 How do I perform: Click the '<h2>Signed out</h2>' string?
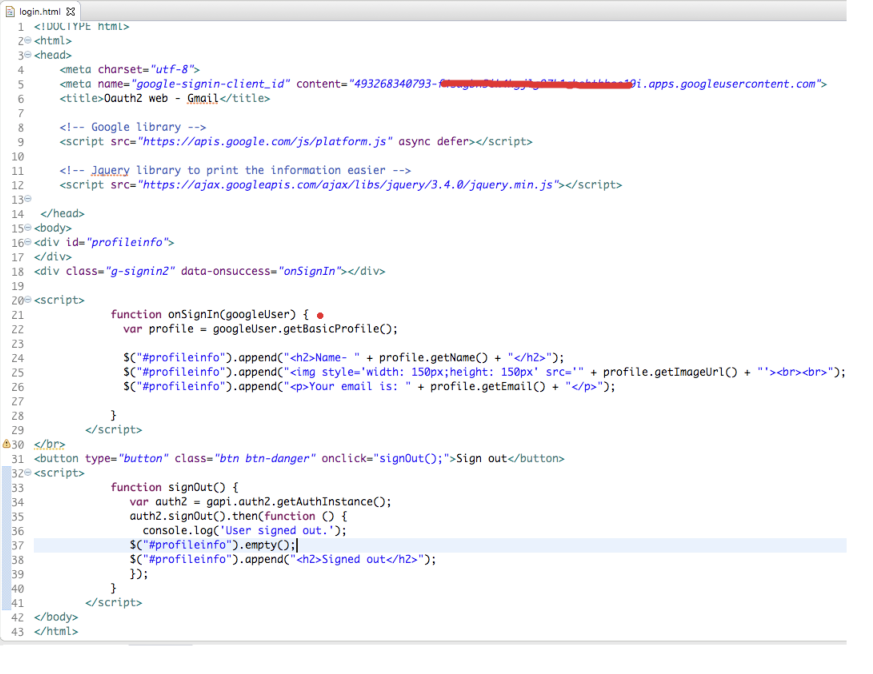click(356, 559)
